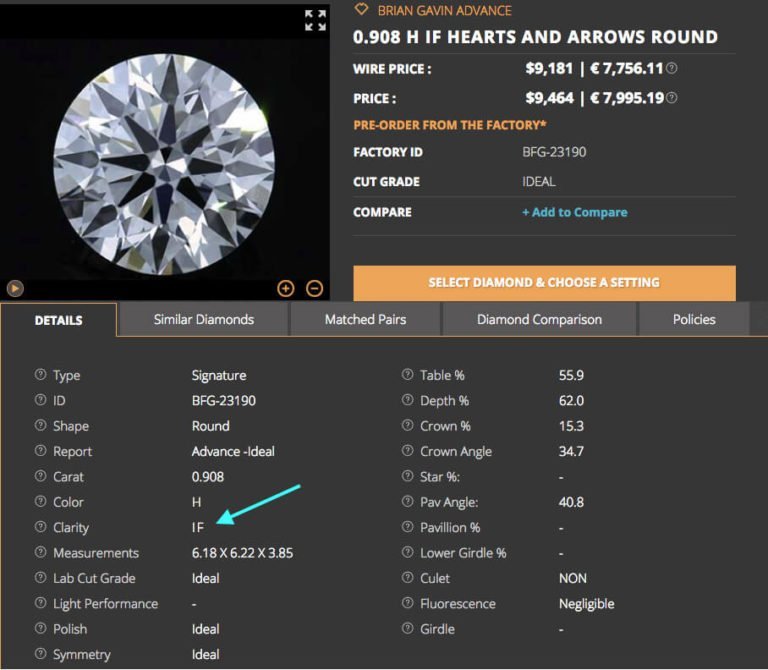This screenshot has width=768, height=670.
Task: Click crown percentage value 15.3
Action: [571, 426]
